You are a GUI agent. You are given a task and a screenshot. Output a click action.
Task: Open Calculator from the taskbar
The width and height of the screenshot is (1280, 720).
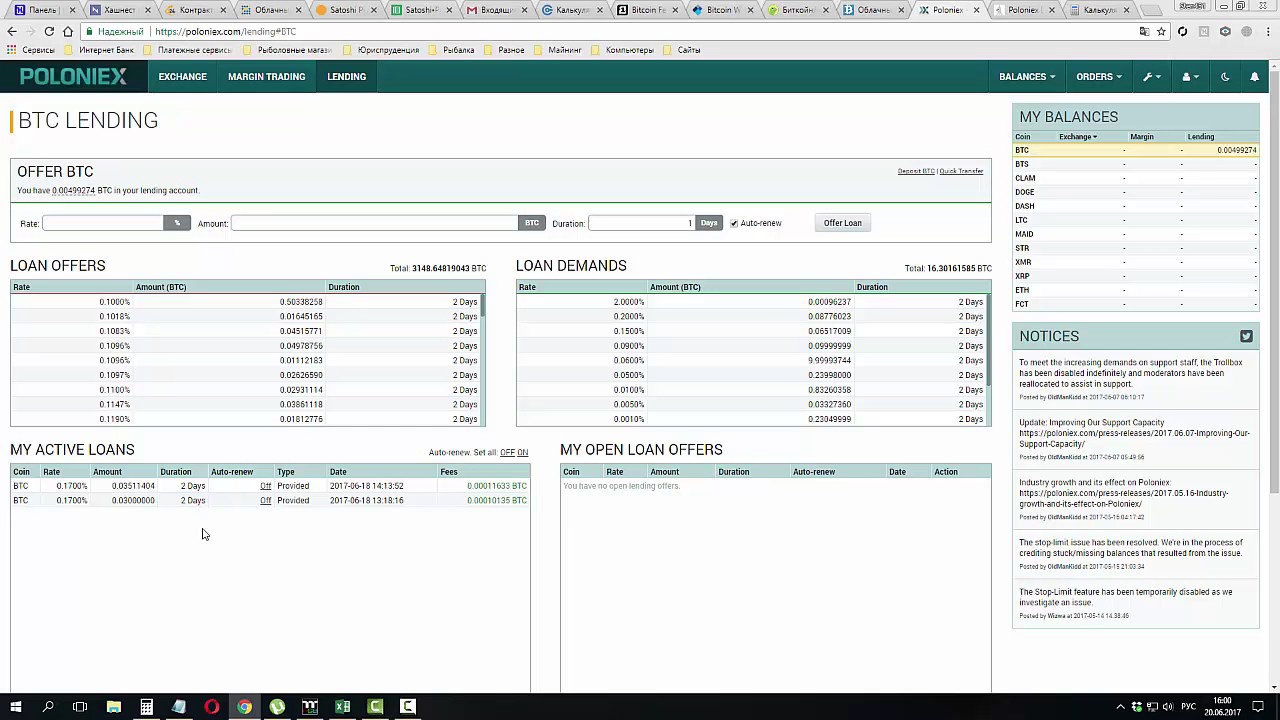click(146, 707)
